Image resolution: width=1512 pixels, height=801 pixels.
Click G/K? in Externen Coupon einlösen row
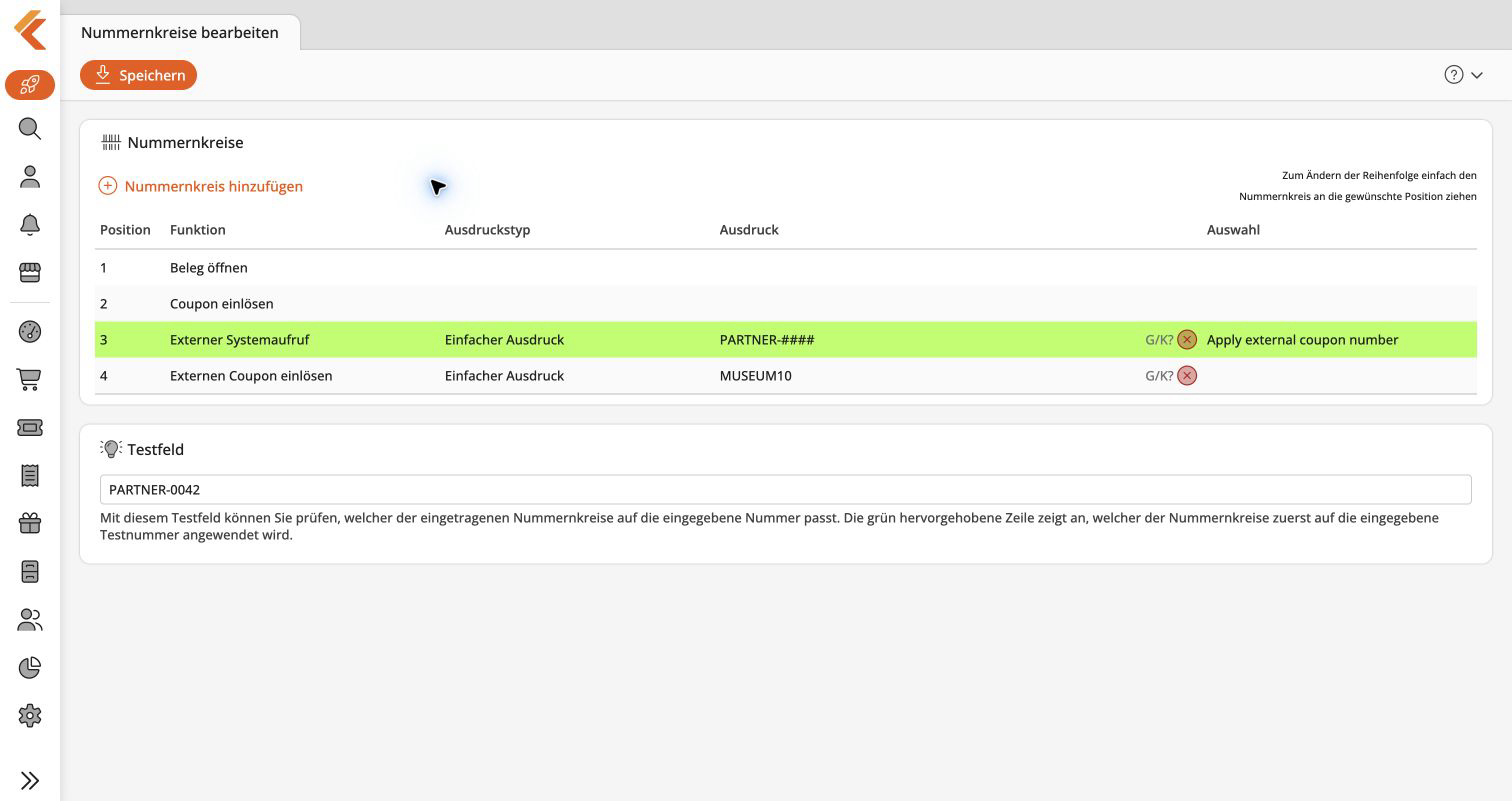tap(1159, 376)
